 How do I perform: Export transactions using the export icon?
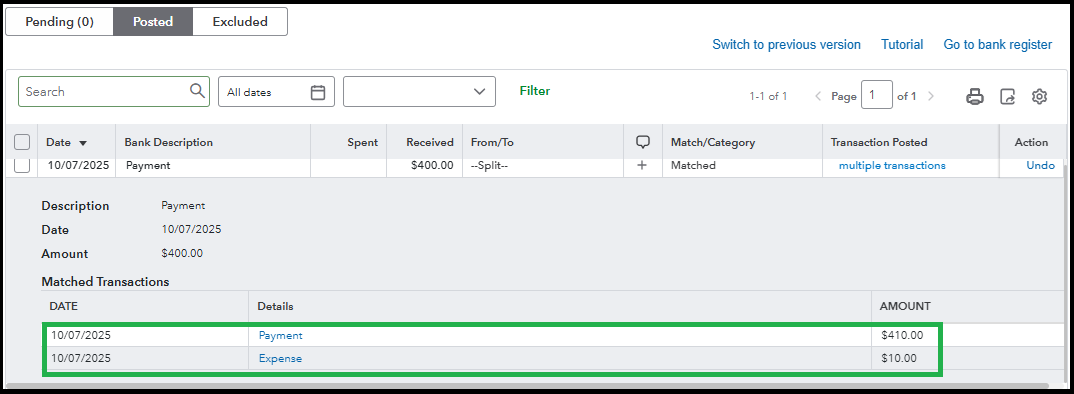tap(1008, 97)
